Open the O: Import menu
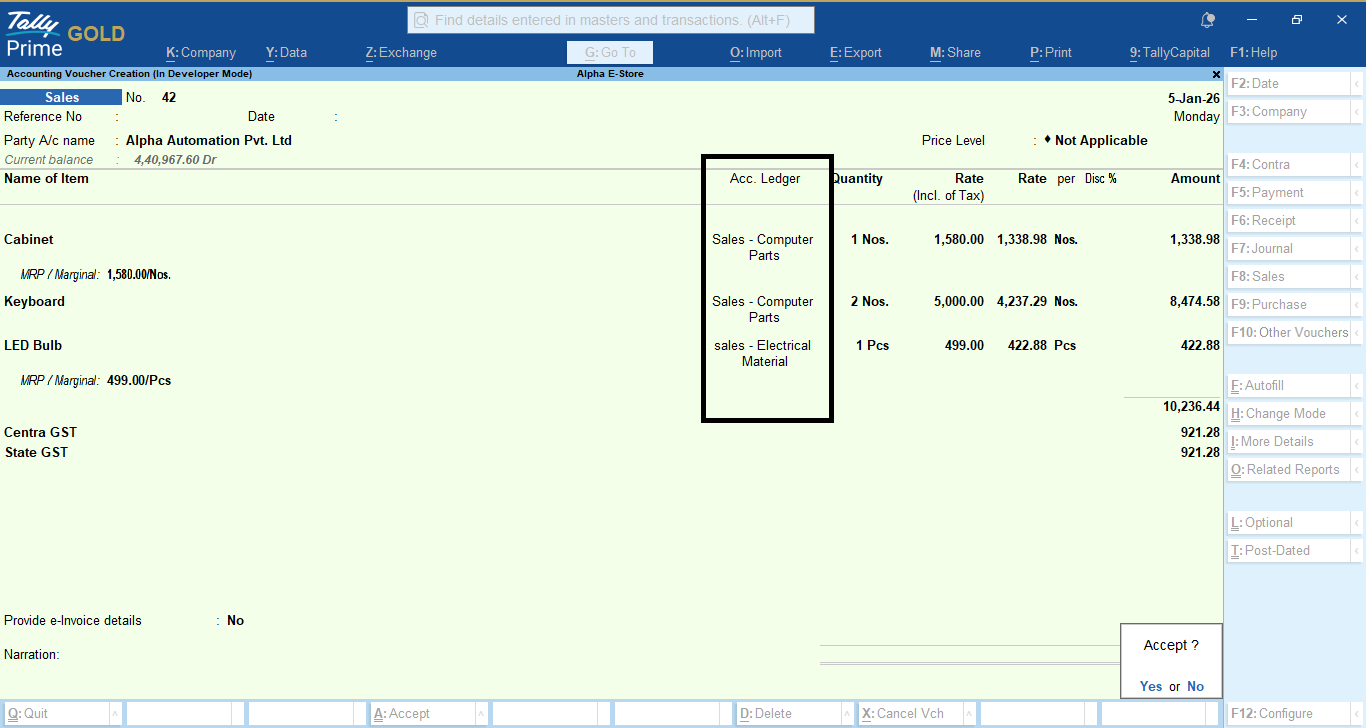 point(756,53)
